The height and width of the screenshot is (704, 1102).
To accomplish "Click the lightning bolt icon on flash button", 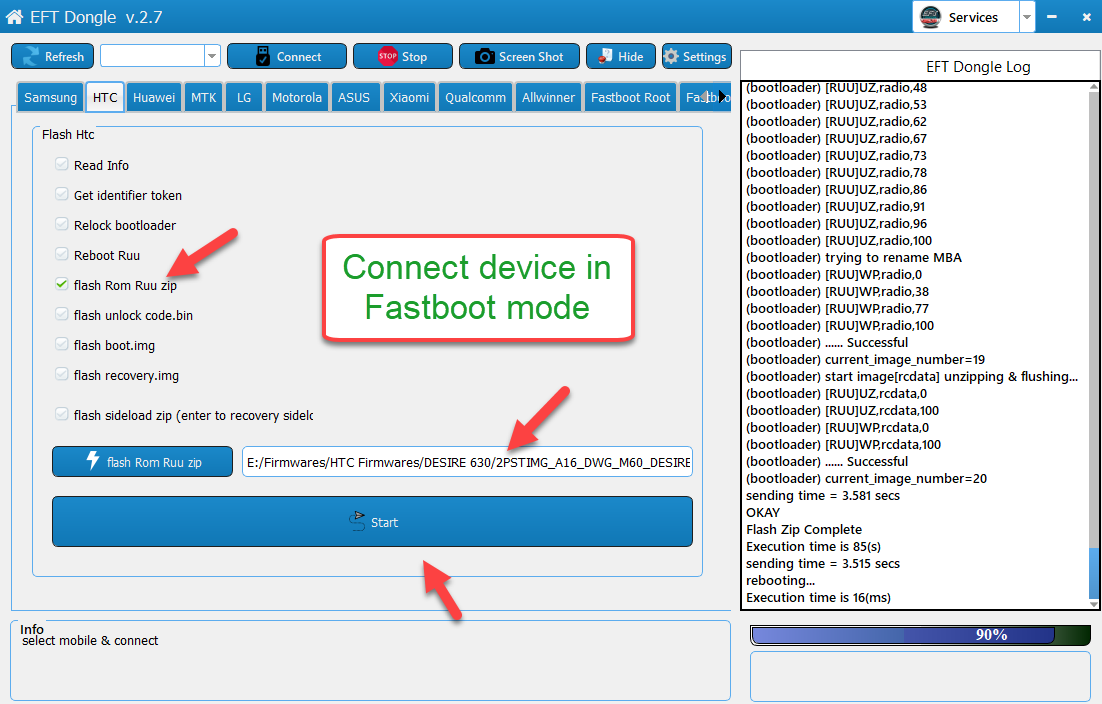I will click(93, 461).
